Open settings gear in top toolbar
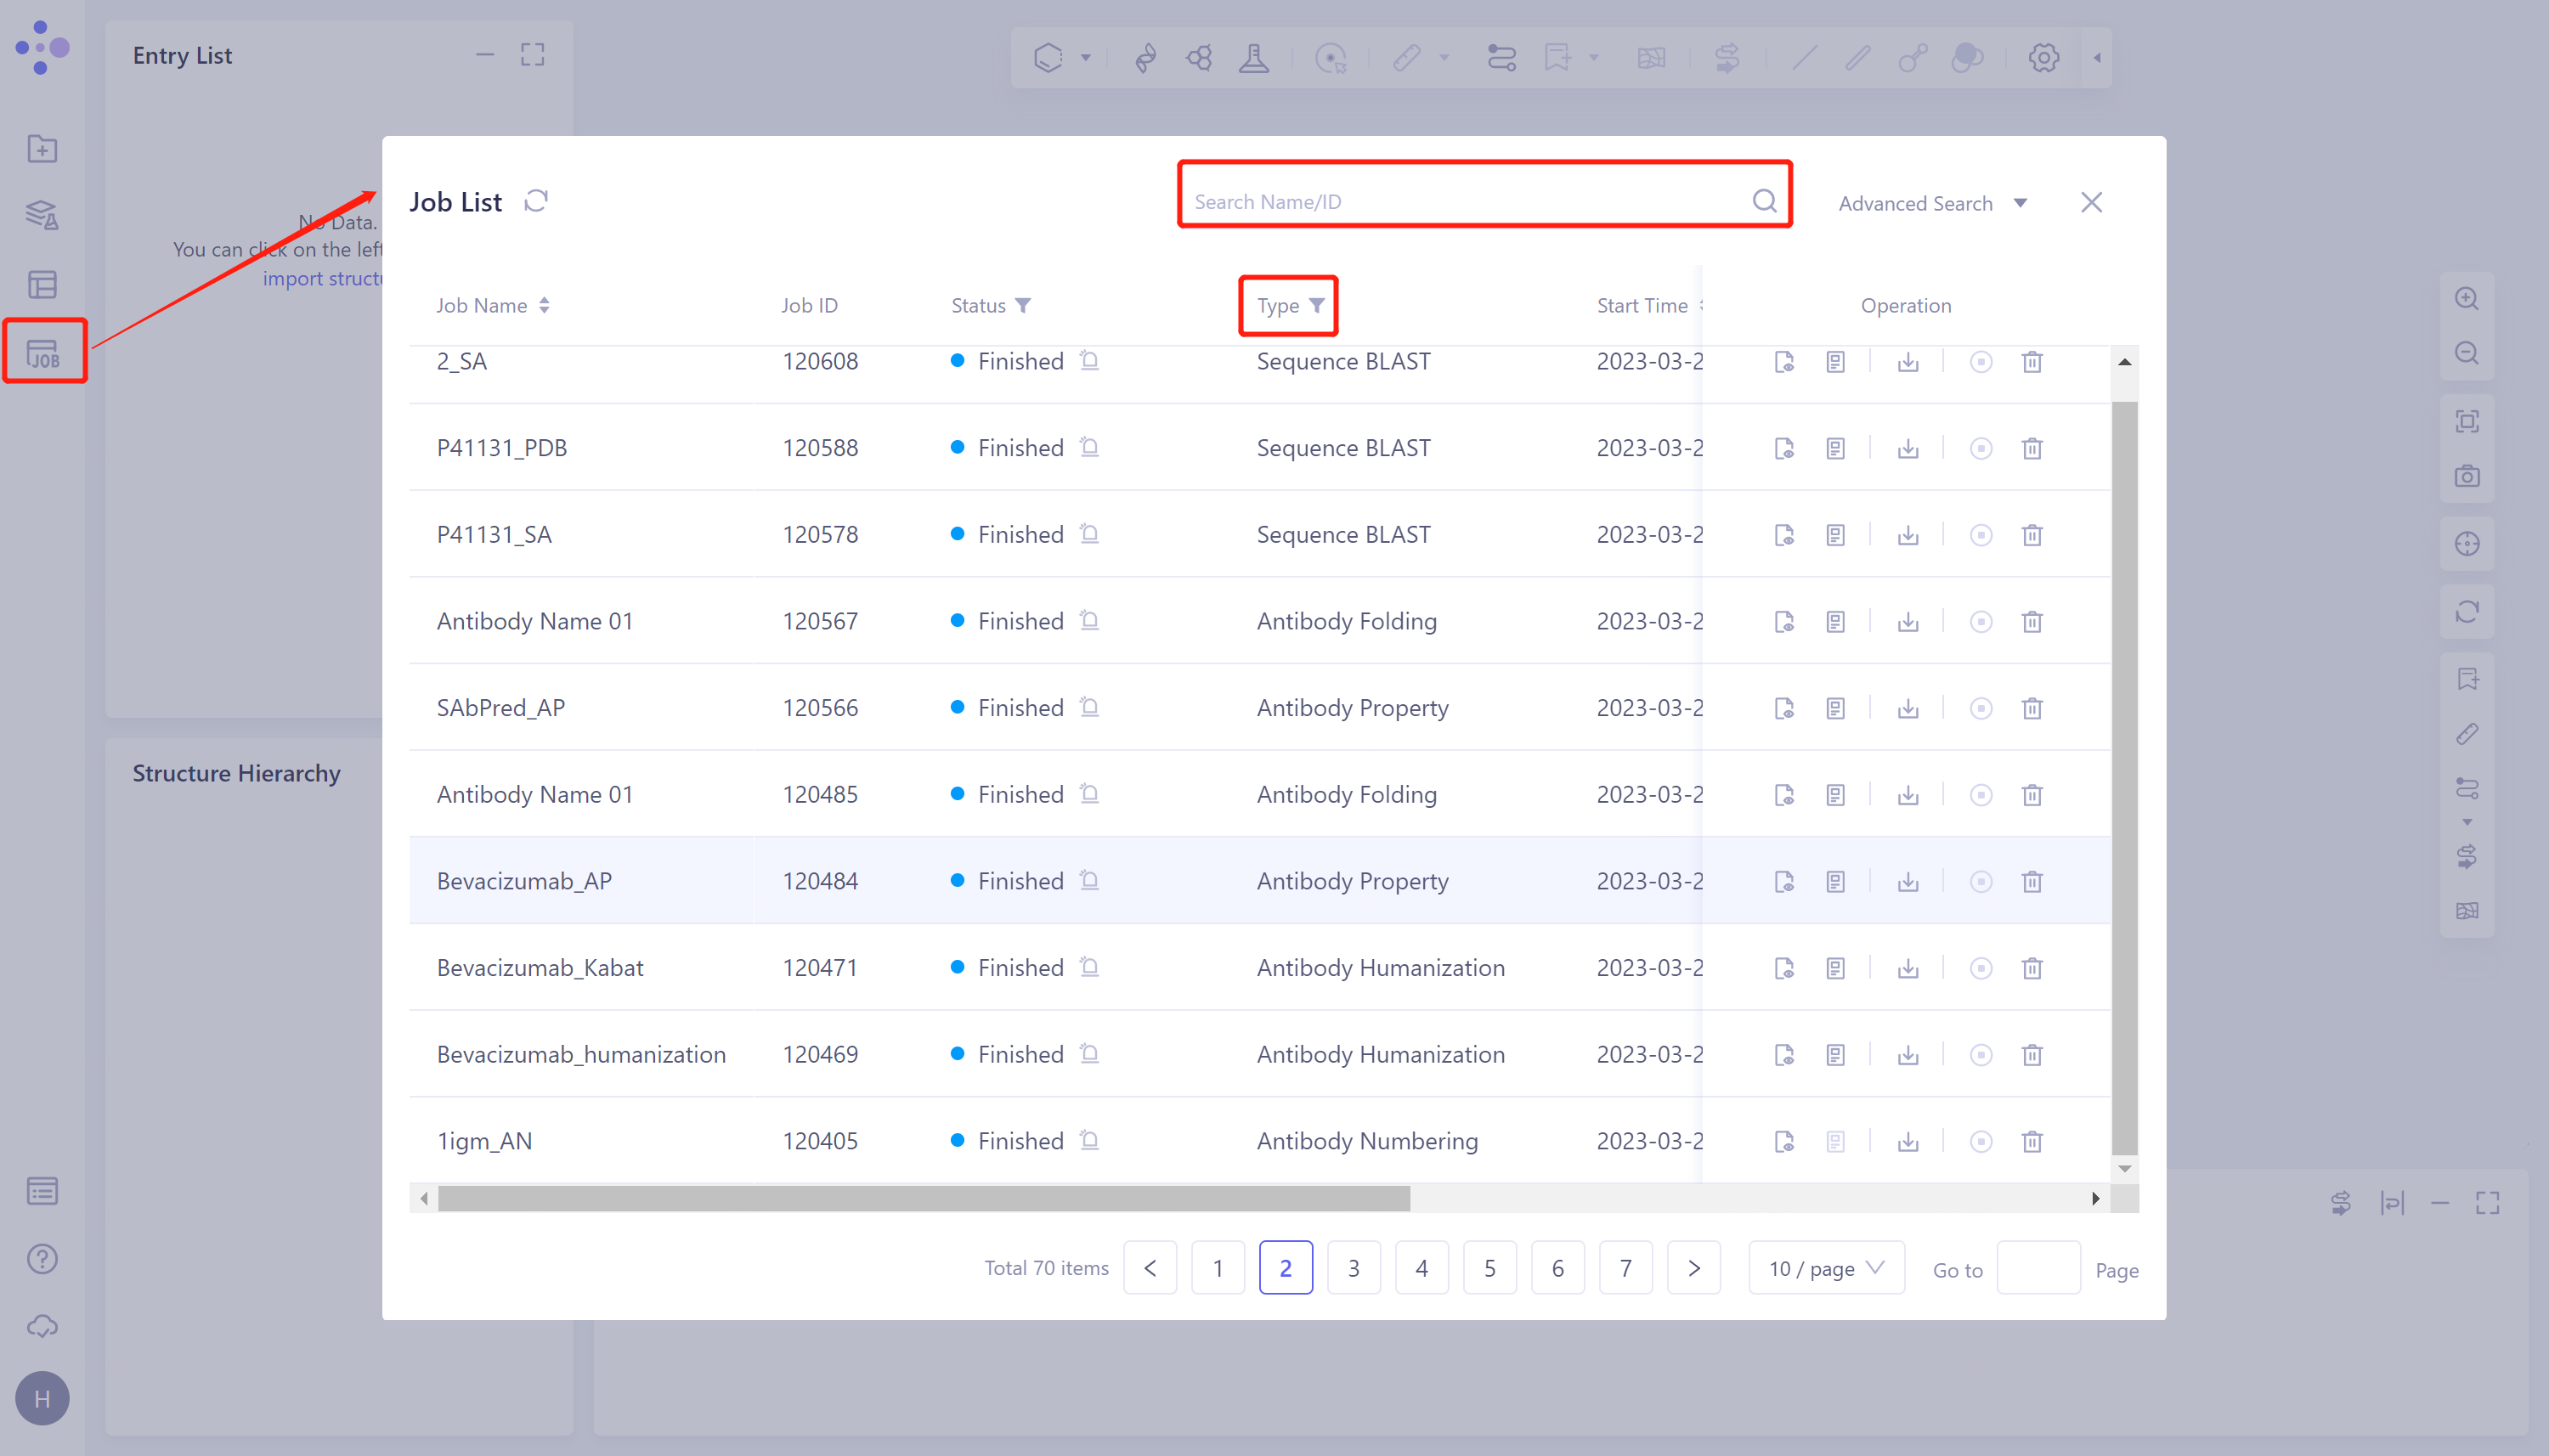Viewport: 2549px width, 1456px height. click(2043, 57)
